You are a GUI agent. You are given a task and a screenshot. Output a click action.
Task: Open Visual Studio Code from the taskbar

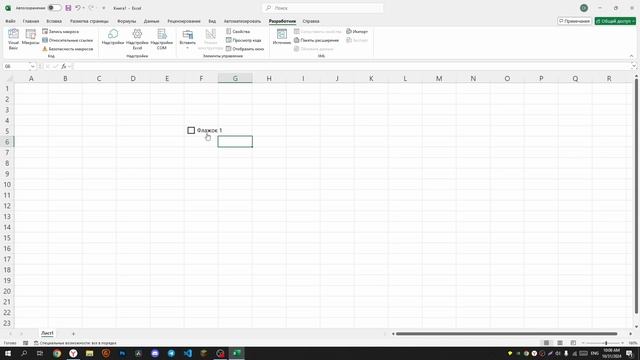(188, 353)
